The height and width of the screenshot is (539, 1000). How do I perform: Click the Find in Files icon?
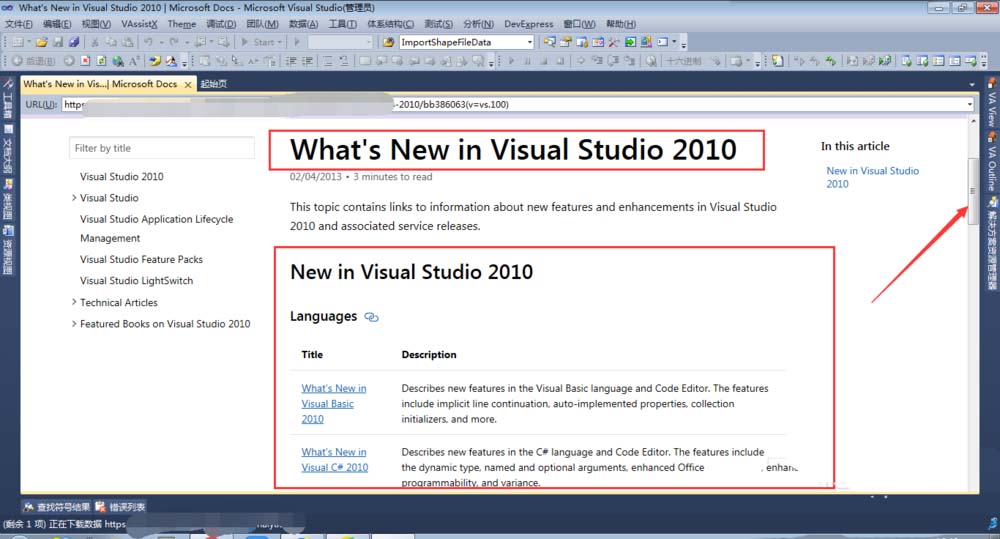pyautogui.click(x=388, y=42)
